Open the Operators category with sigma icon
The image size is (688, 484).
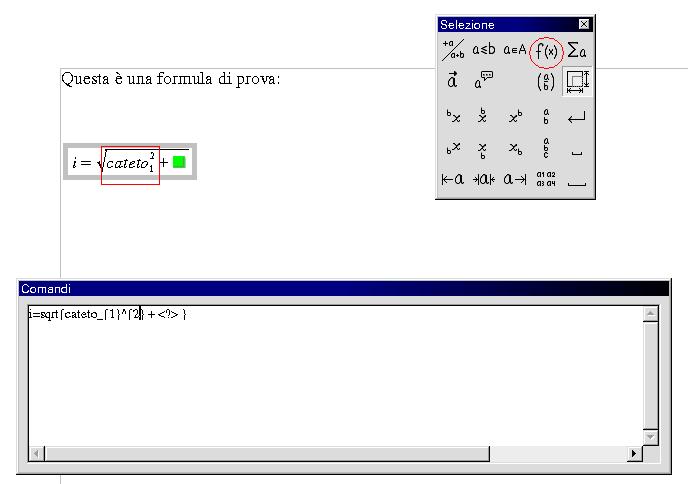pos(577,50)
